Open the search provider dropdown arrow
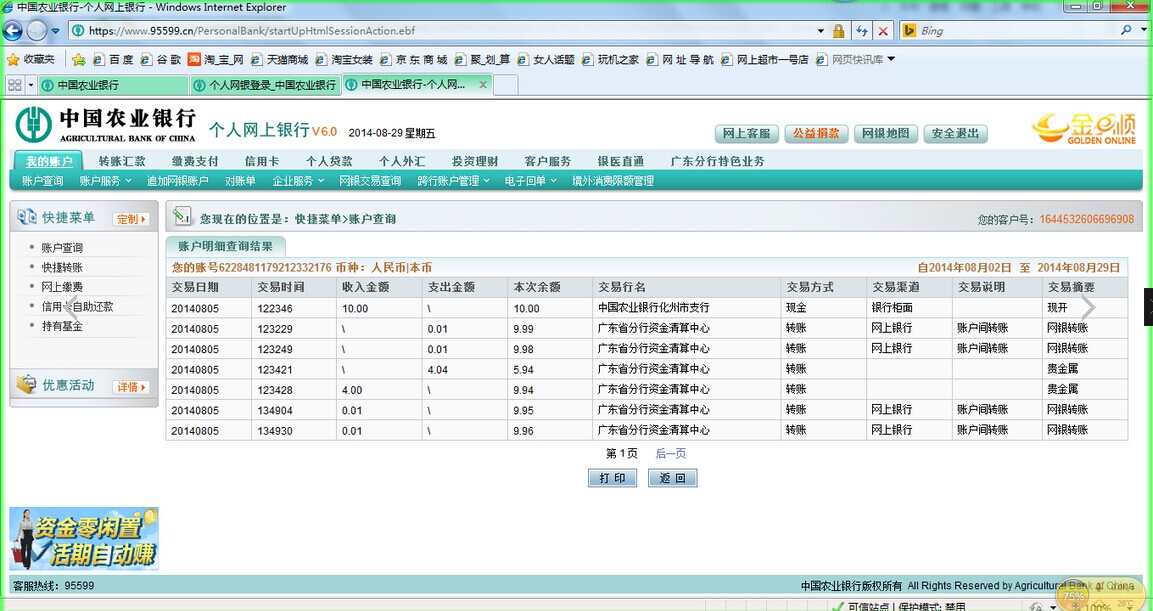 click(x=1143, y=31)
